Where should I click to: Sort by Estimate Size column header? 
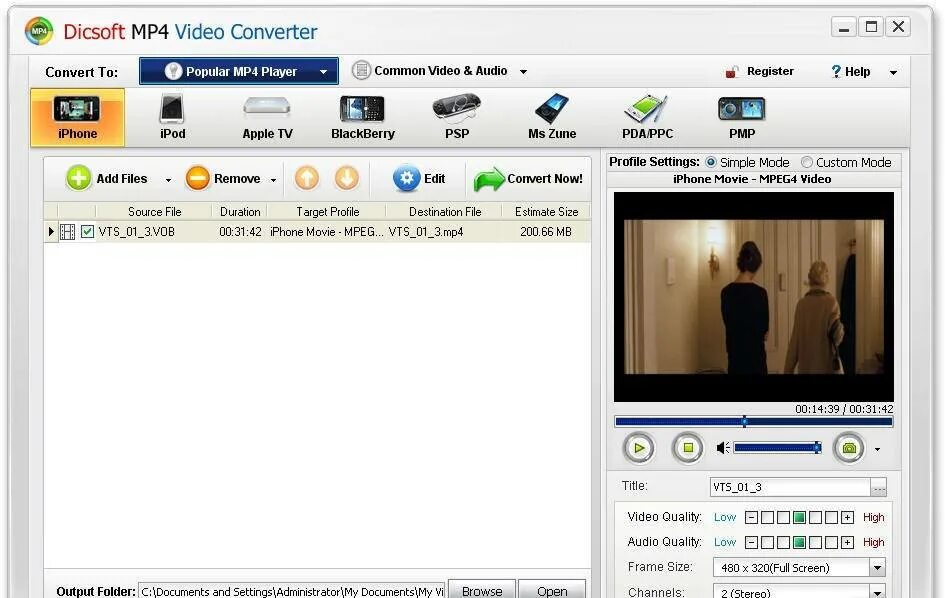click(546, 212)
